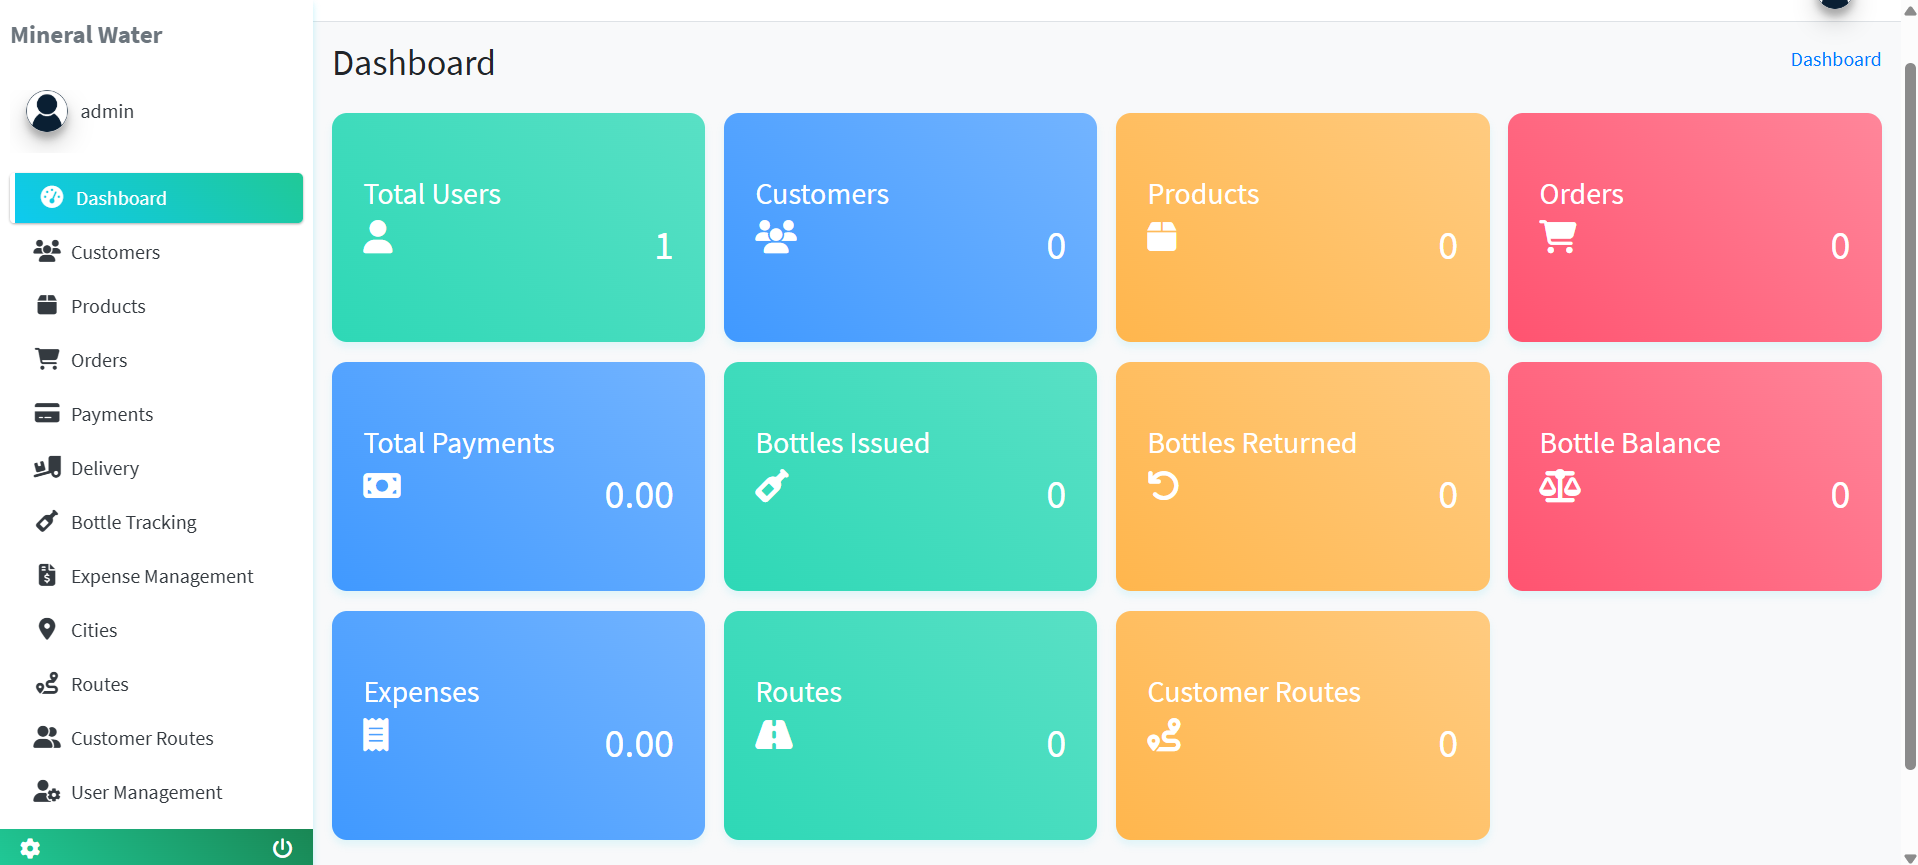Click the balance scale icon on Bottle Balance card
Screen dimensions: 1918x865
coord(1560,486)
